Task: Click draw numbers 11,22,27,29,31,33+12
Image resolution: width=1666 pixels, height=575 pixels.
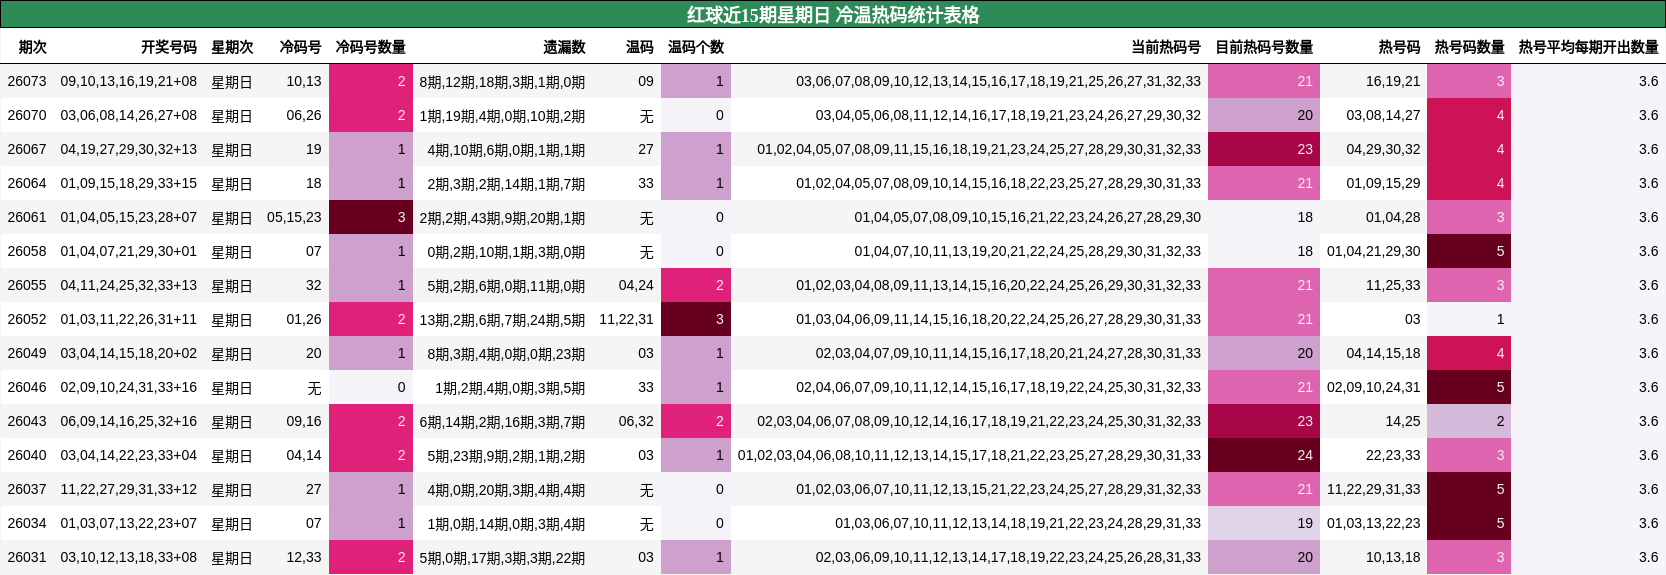Action: click(129, 489)
